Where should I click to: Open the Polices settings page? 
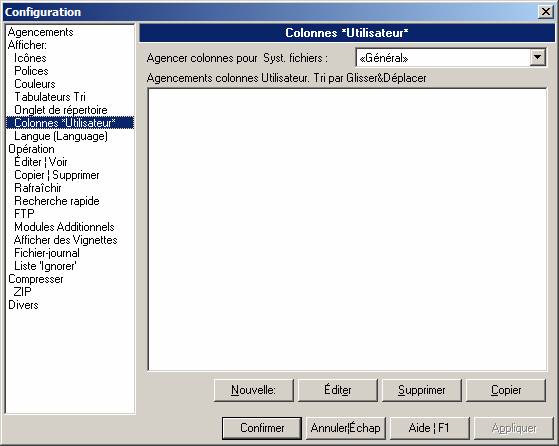pyautogui.click(x=31, y=71)
